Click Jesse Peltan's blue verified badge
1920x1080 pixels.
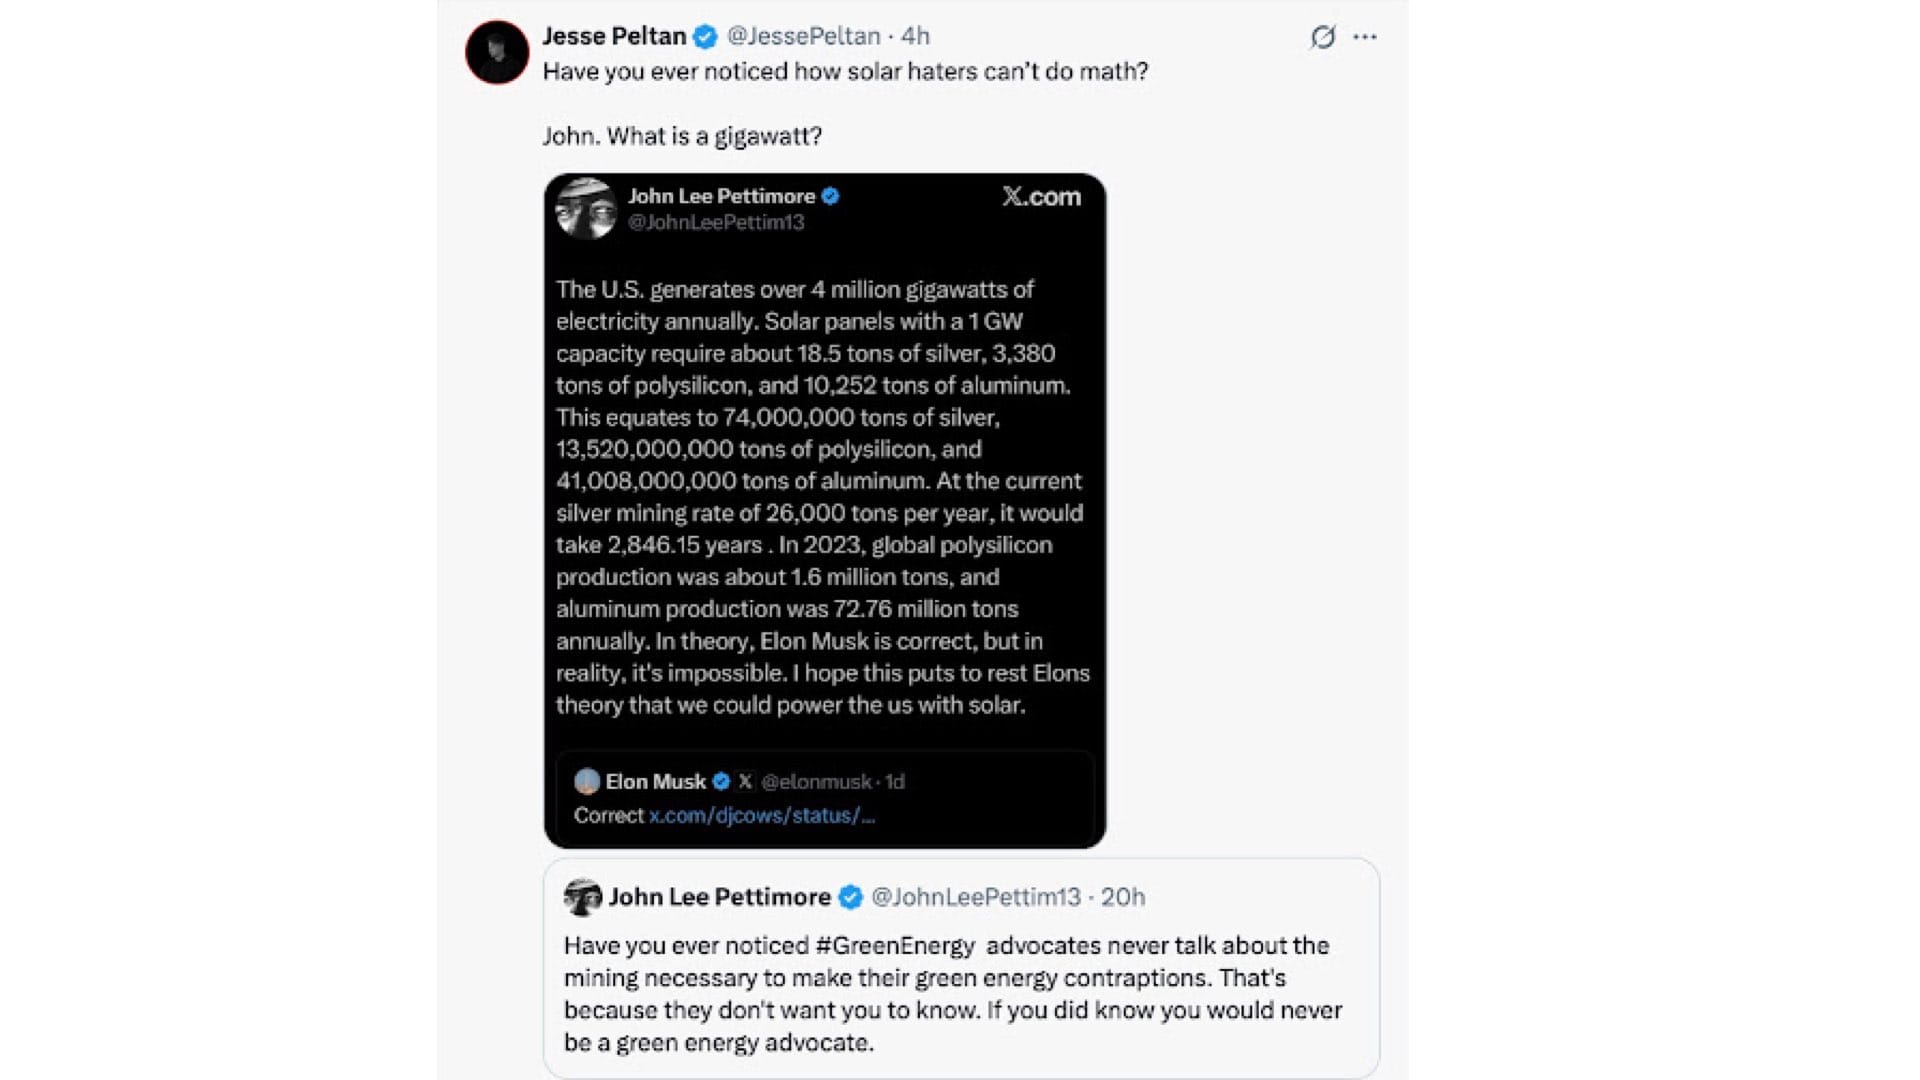click(705, 37)
